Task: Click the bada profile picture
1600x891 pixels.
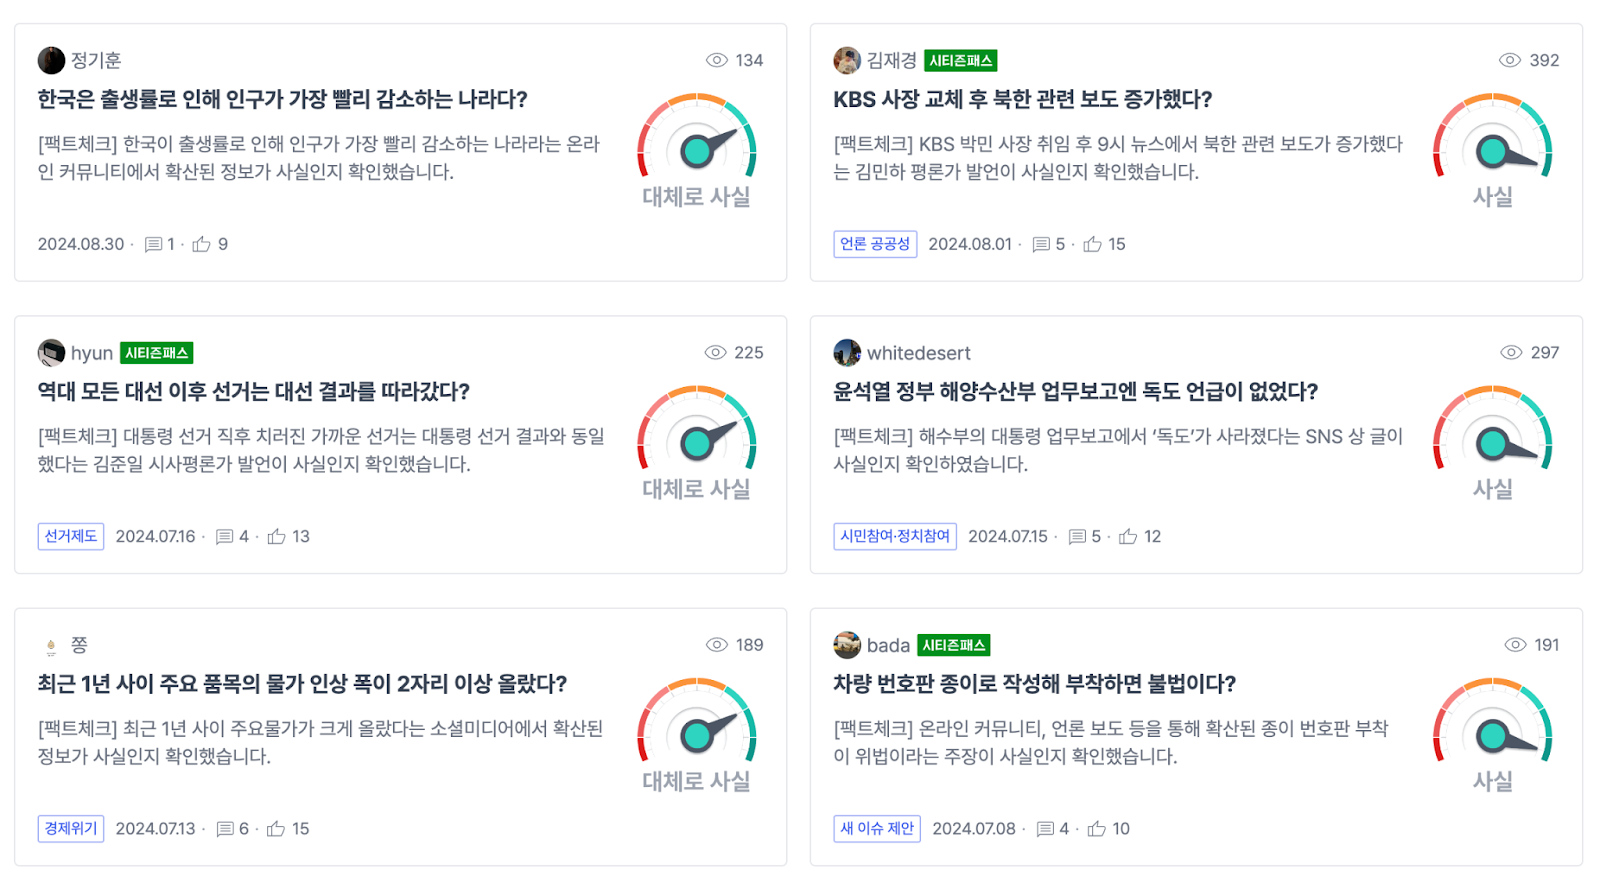Action: (847, 645)
